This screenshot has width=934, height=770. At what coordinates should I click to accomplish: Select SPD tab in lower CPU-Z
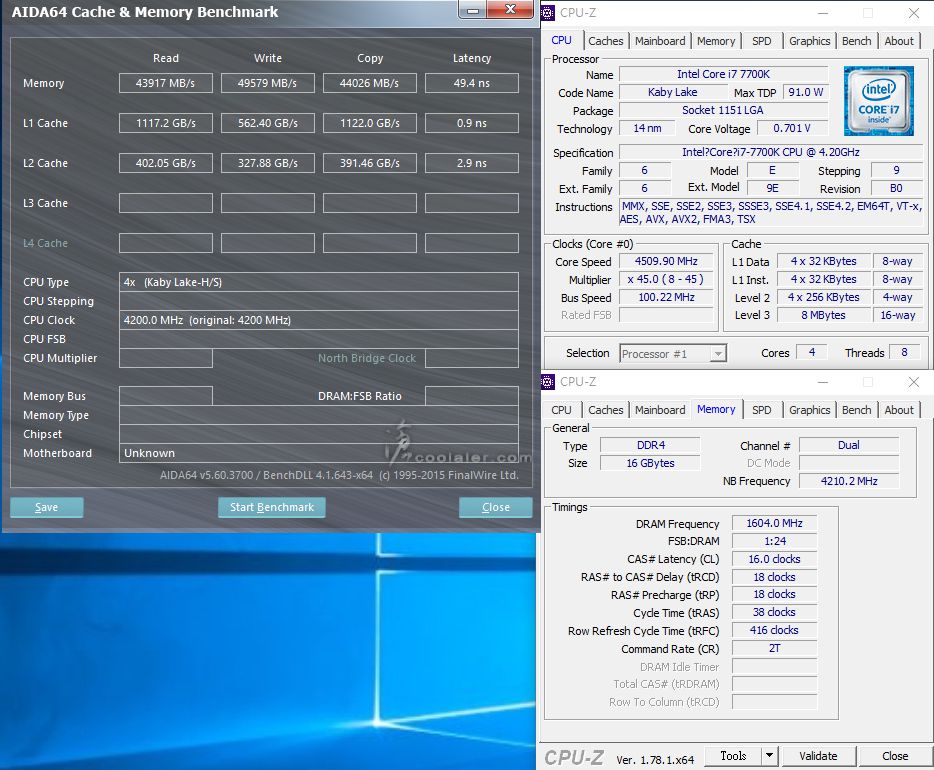(761, 410)
